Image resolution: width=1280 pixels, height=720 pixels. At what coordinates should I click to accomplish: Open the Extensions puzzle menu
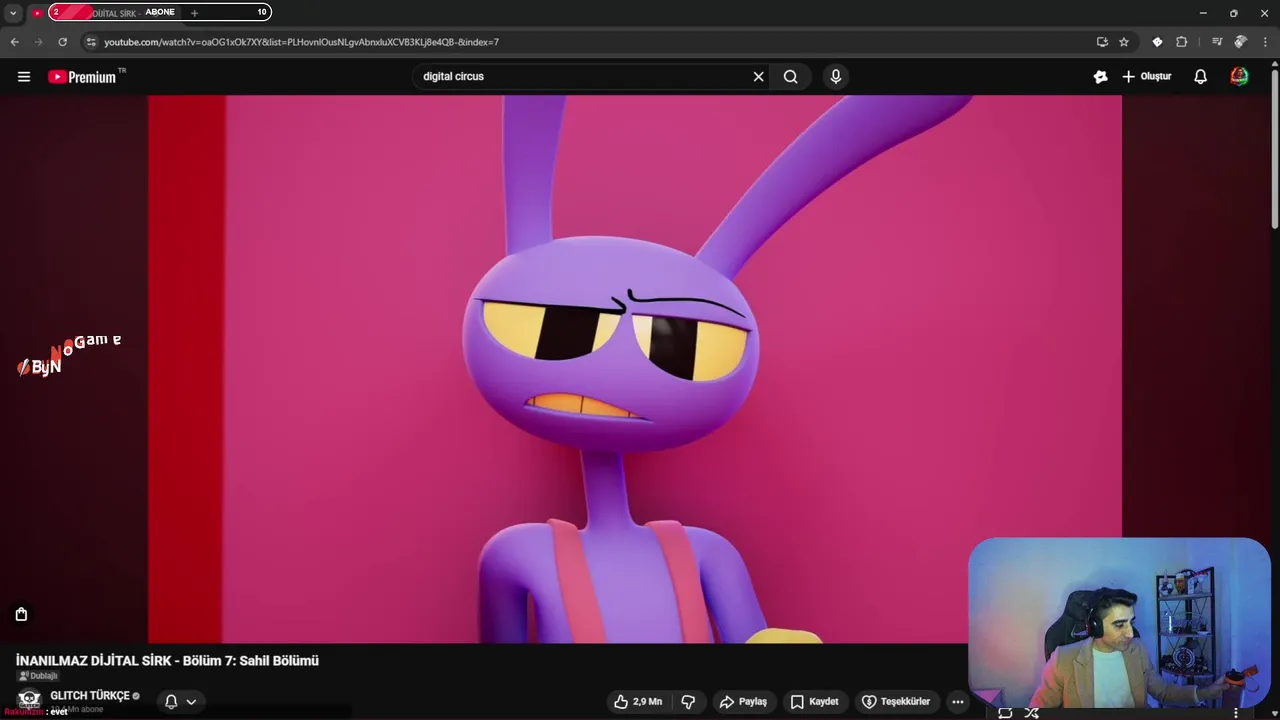(x=1181, y=42)
